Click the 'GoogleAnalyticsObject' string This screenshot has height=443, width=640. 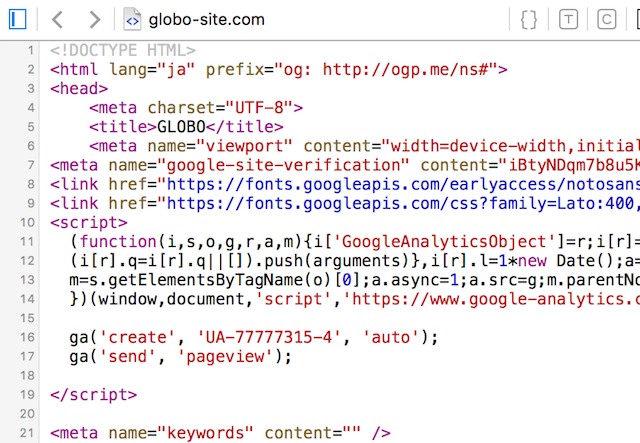(444, 242)
